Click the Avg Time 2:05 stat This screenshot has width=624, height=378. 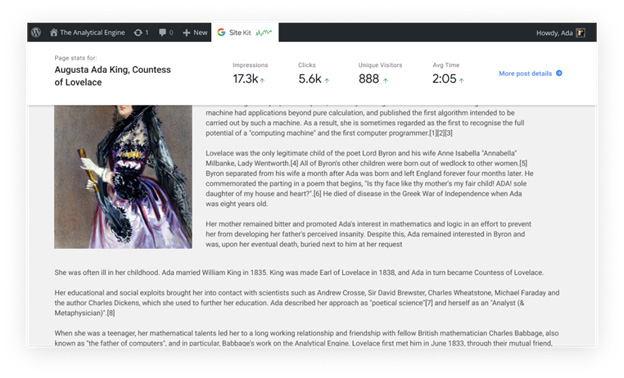pos(448,73)
